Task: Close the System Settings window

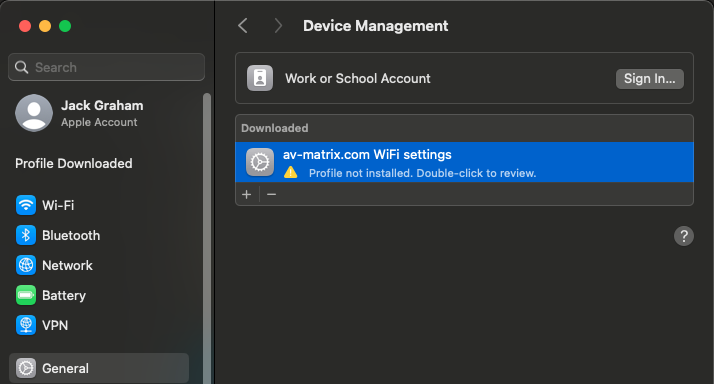Action: pyautogui.click(x=25, y=26)
